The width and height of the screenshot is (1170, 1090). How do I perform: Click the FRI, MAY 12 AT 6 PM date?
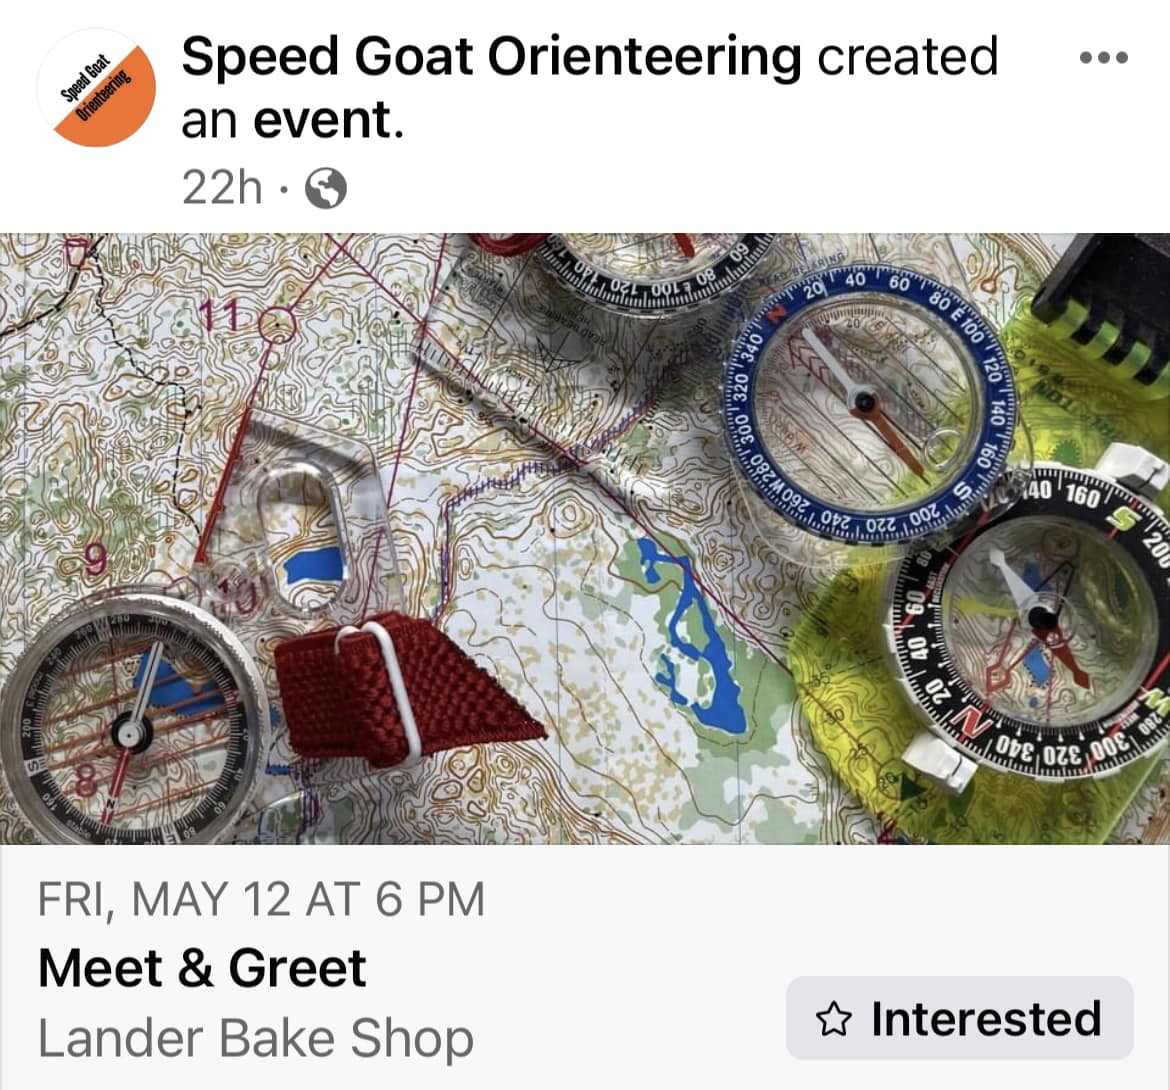(261, 899)
